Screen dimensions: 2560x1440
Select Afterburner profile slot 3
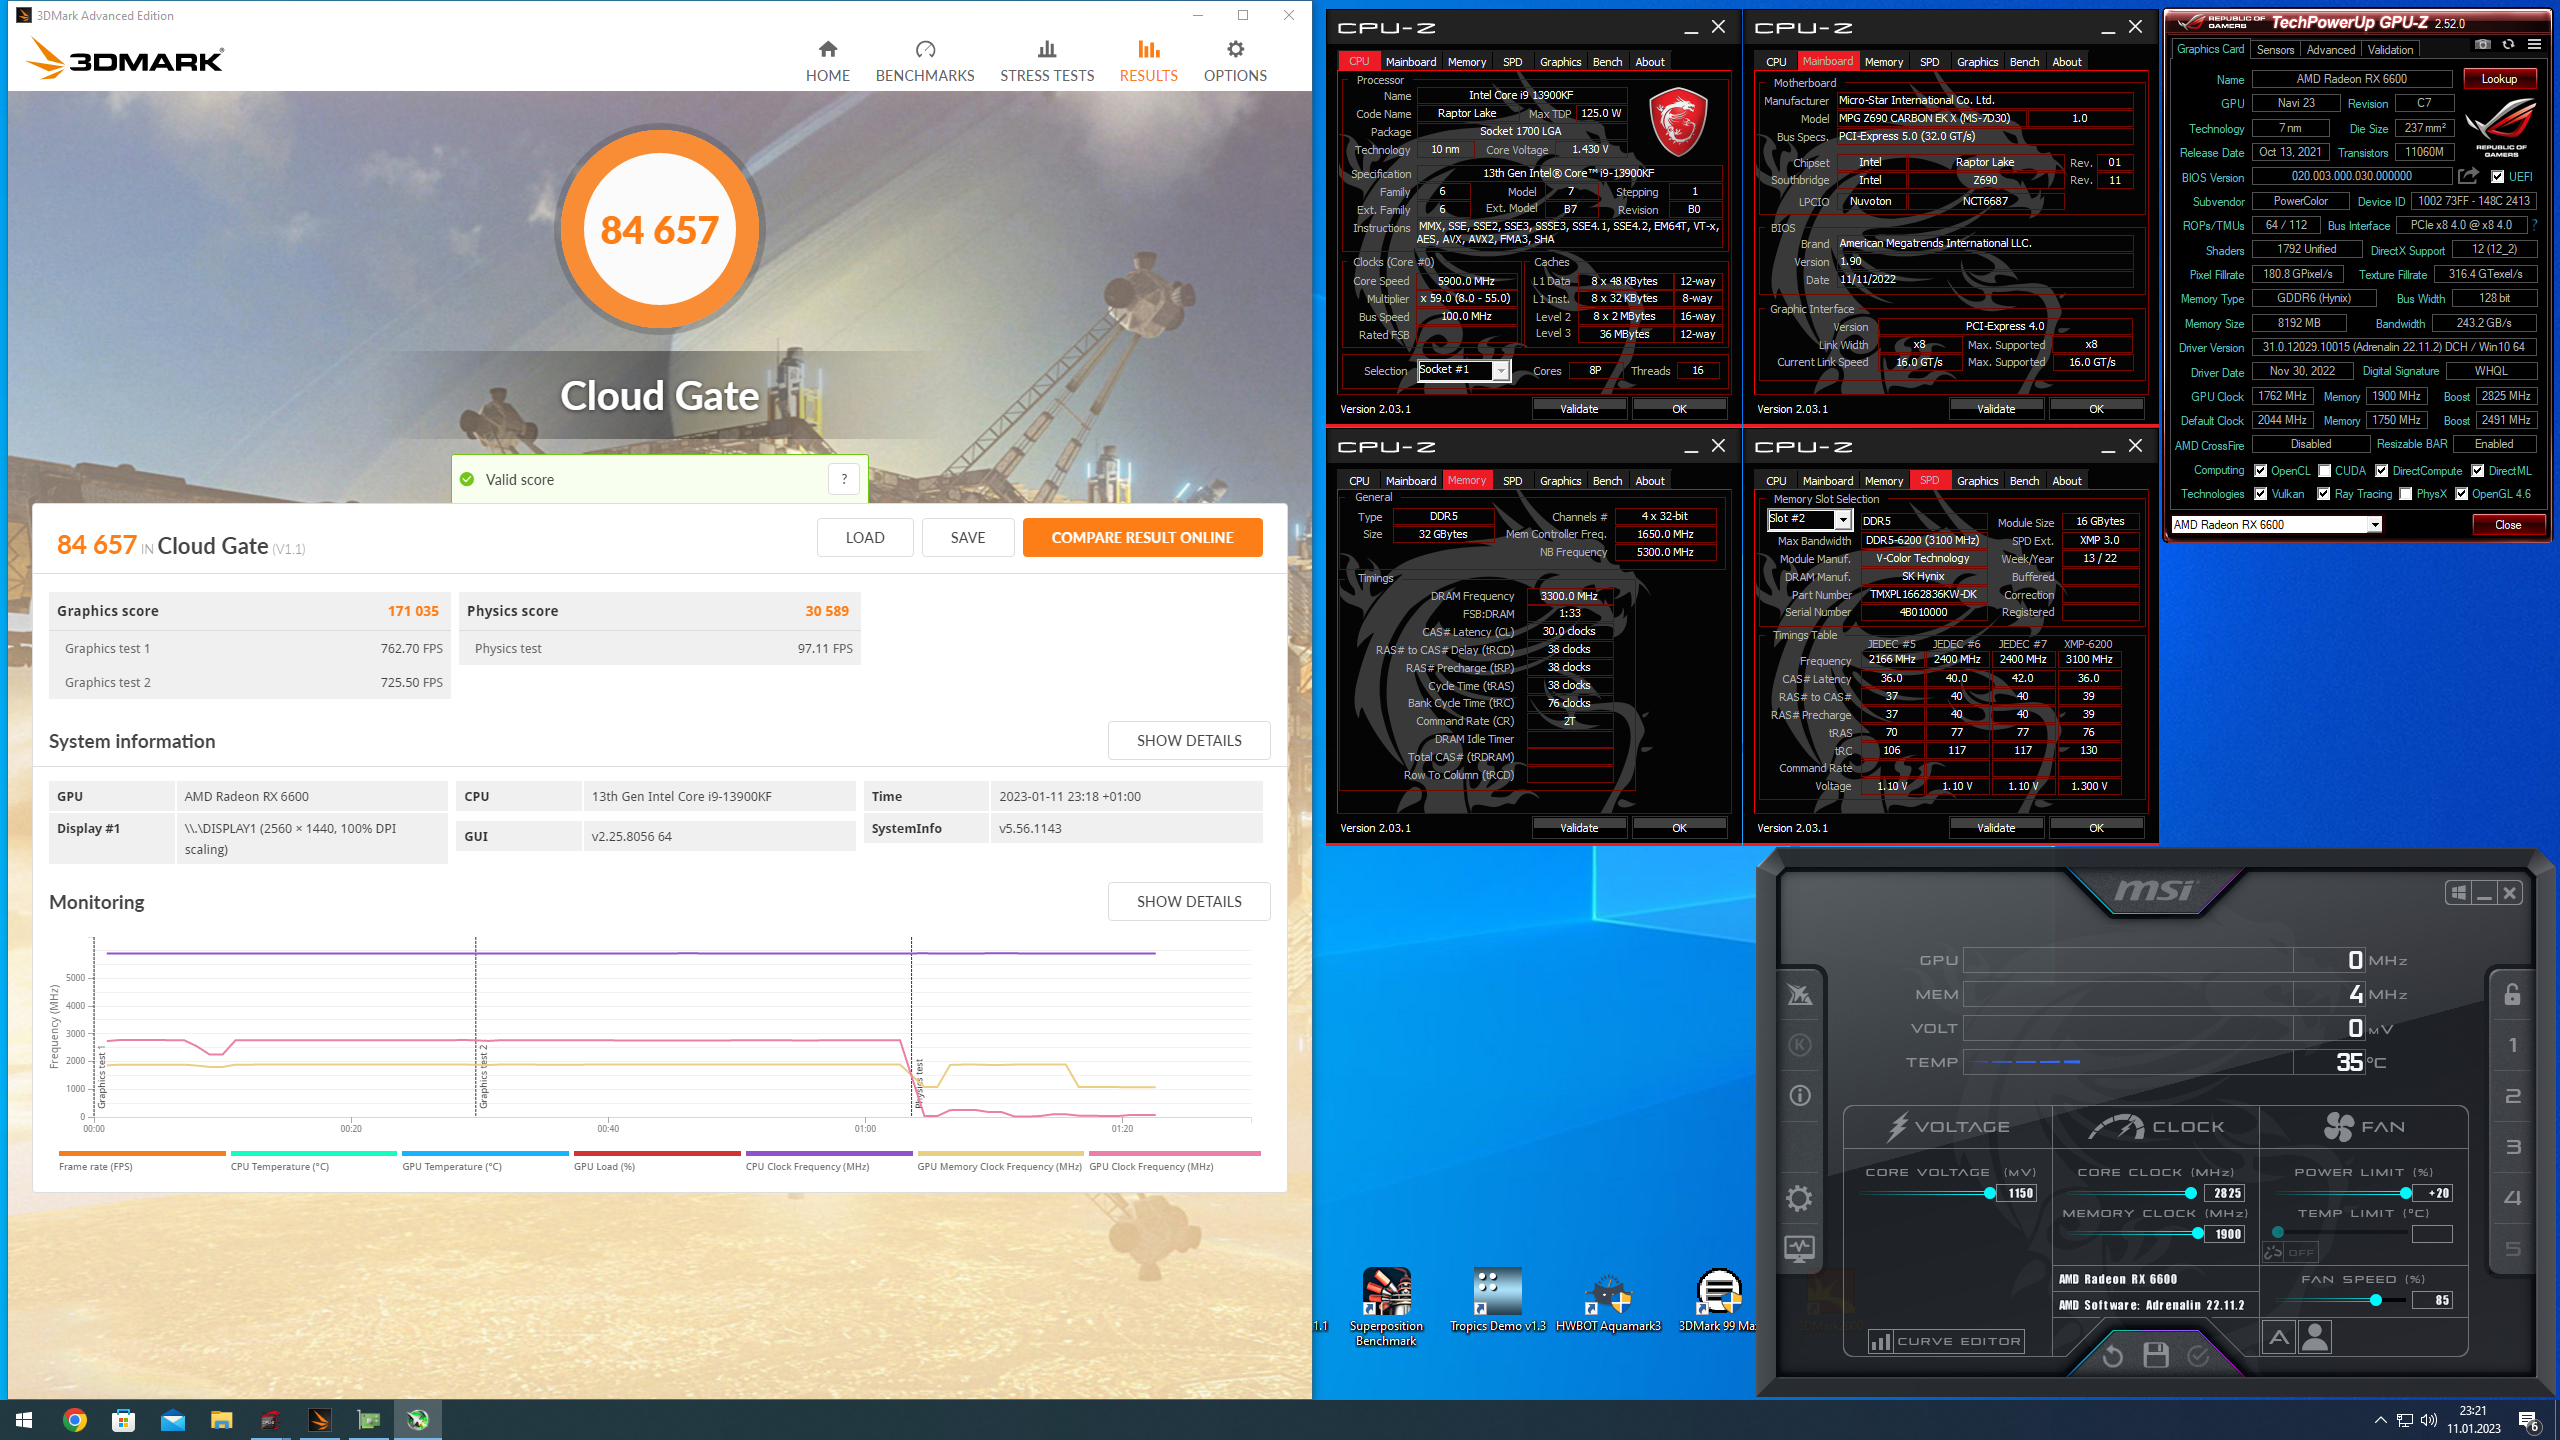click(2512, 1147)
